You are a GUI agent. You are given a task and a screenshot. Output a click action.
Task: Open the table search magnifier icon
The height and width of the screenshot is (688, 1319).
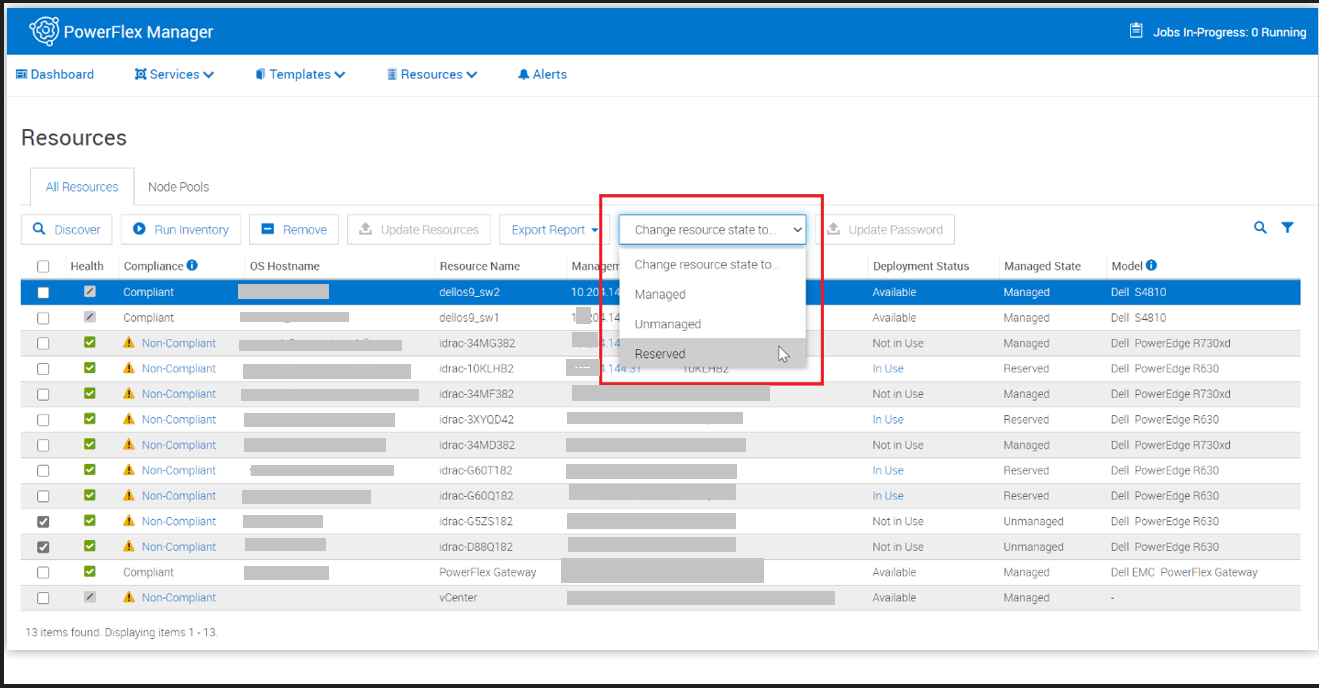point(1260,228)
